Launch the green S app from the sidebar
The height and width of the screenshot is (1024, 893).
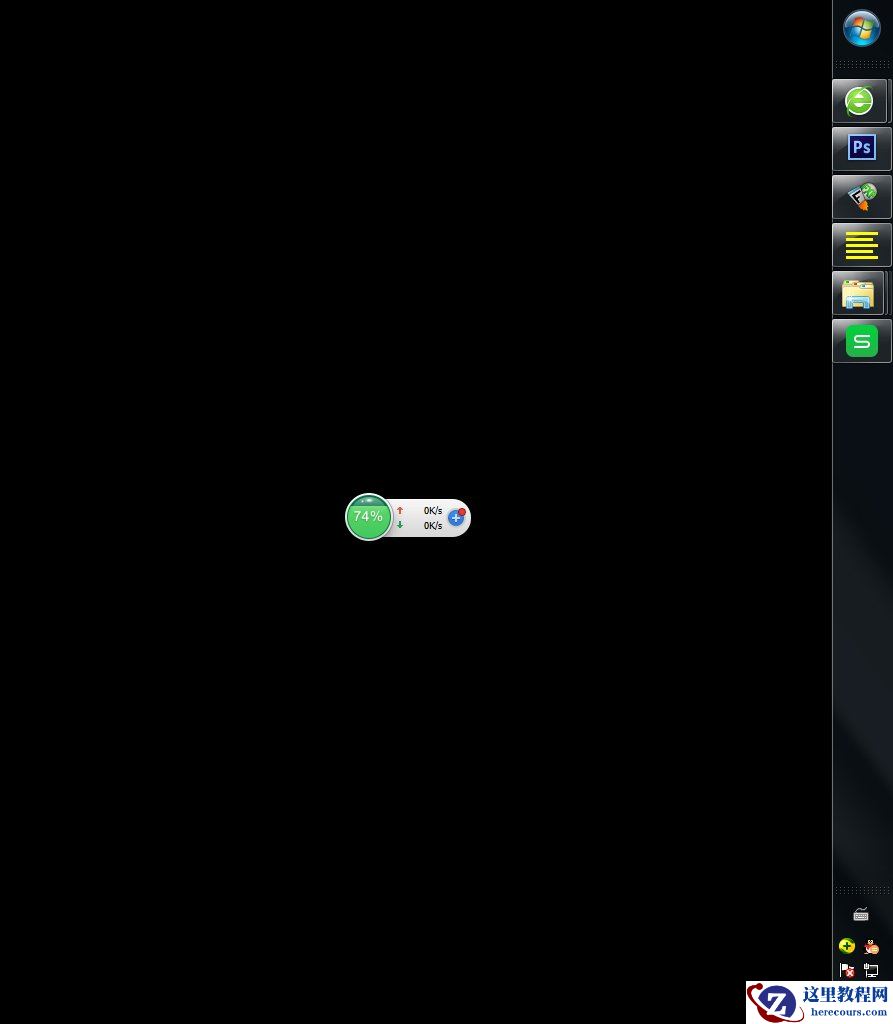860,340
